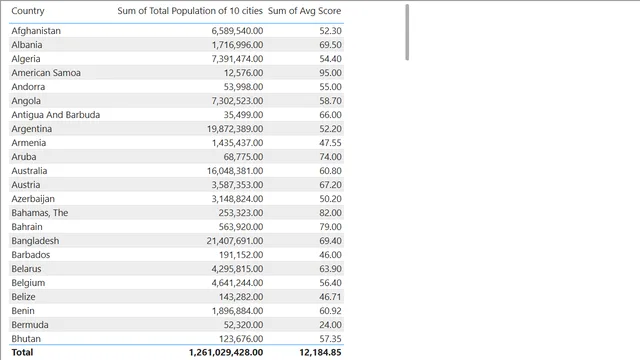
Task: Click population value 7,391,474.00
Action: click(x=237, y=59)
